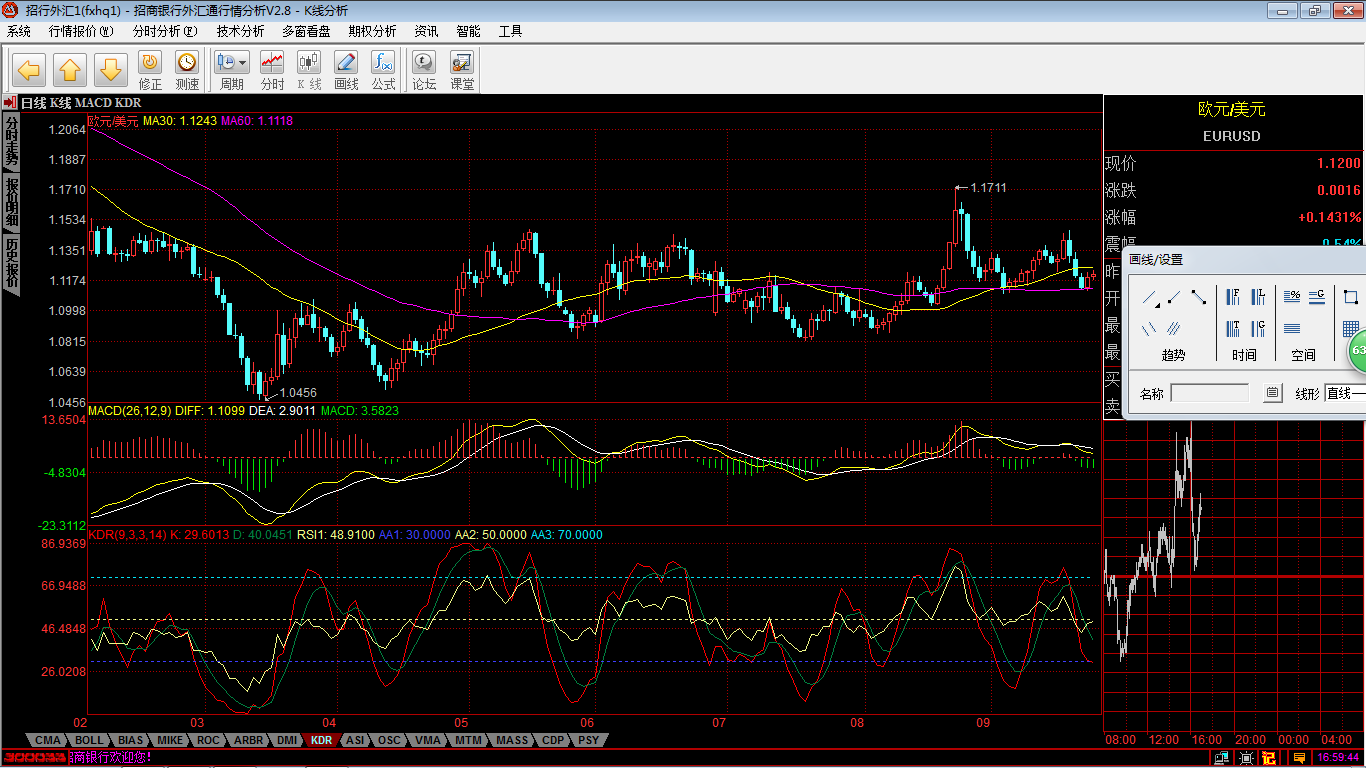Click the 名称 name input field
This screenshot has width=1366, height=768.
click(1209, 394)
